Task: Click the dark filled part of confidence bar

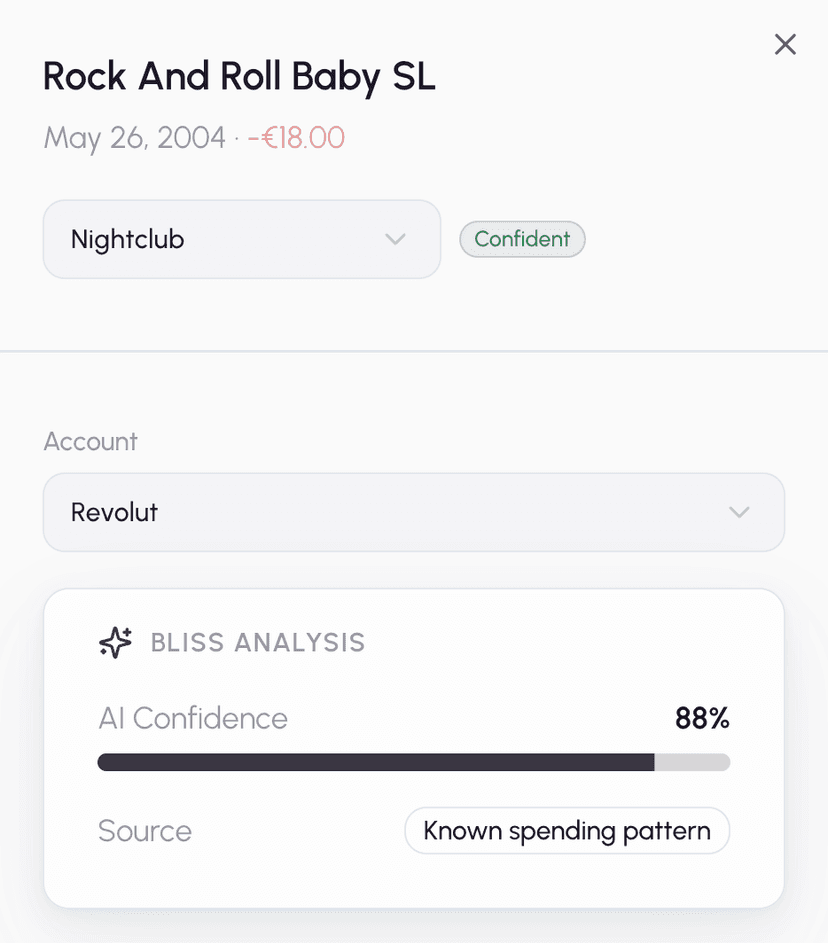Action: 375,762
